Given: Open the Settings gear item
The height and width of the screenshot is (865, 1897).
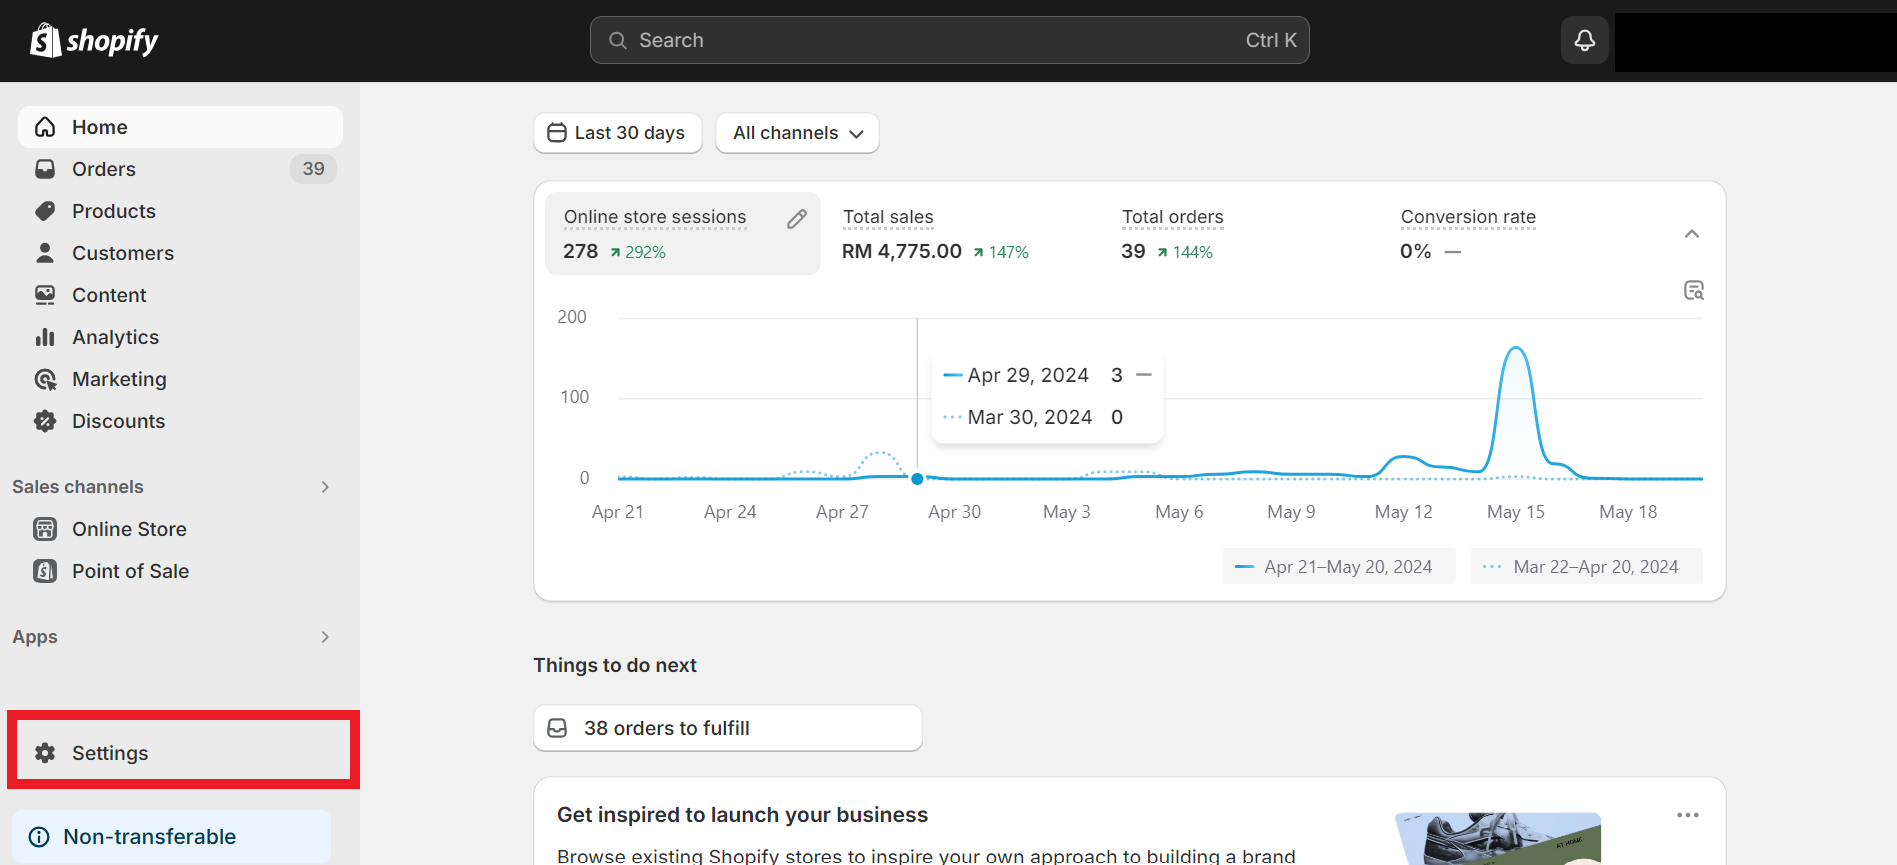Looking at the screenshot, I should pyautogui.click(x=180, y=752).
